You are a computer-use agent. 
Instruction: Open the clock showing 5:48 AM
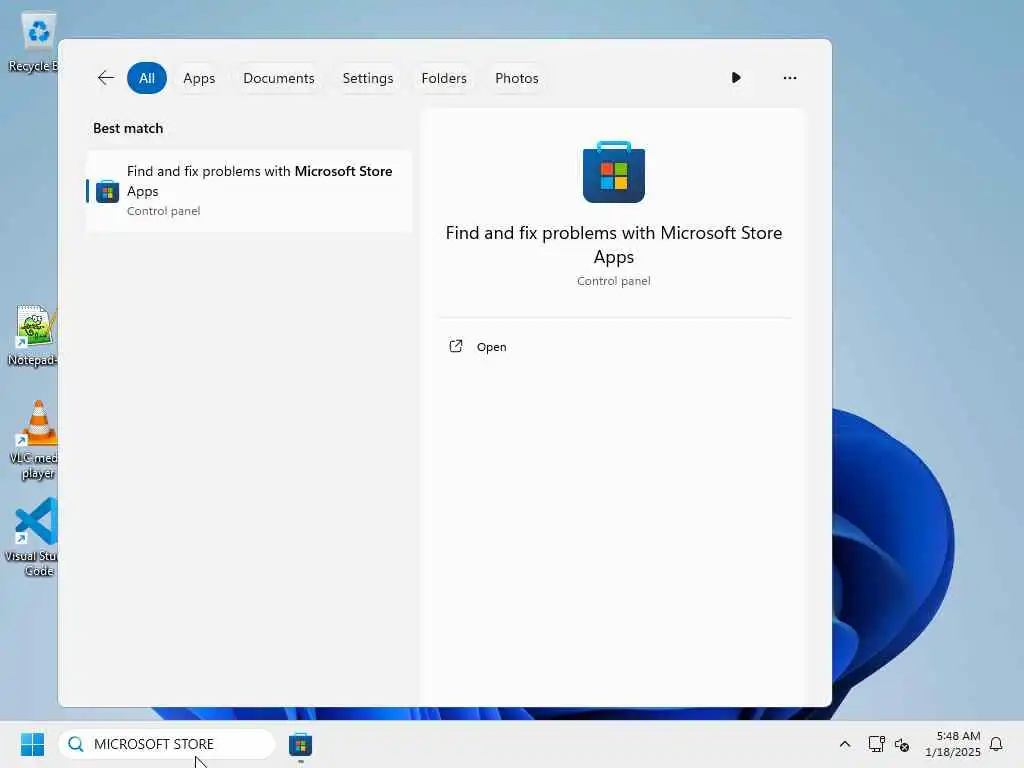[x=953, y=744]
